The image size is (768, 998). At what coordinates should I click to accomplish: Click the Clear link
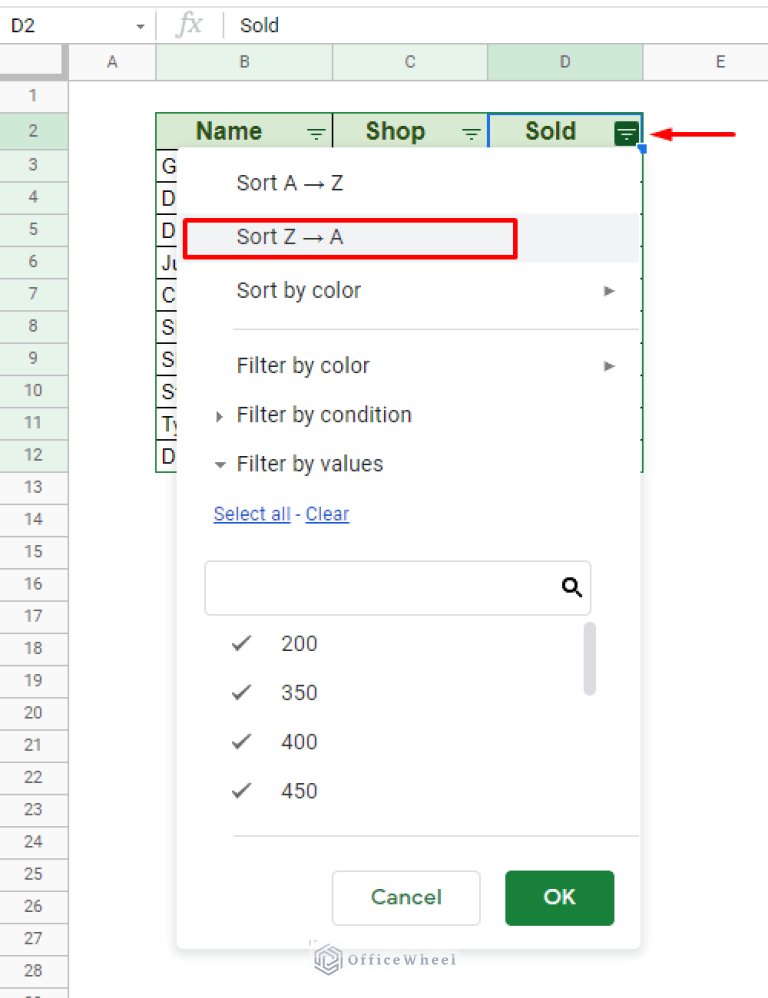(x=327, y=514)
